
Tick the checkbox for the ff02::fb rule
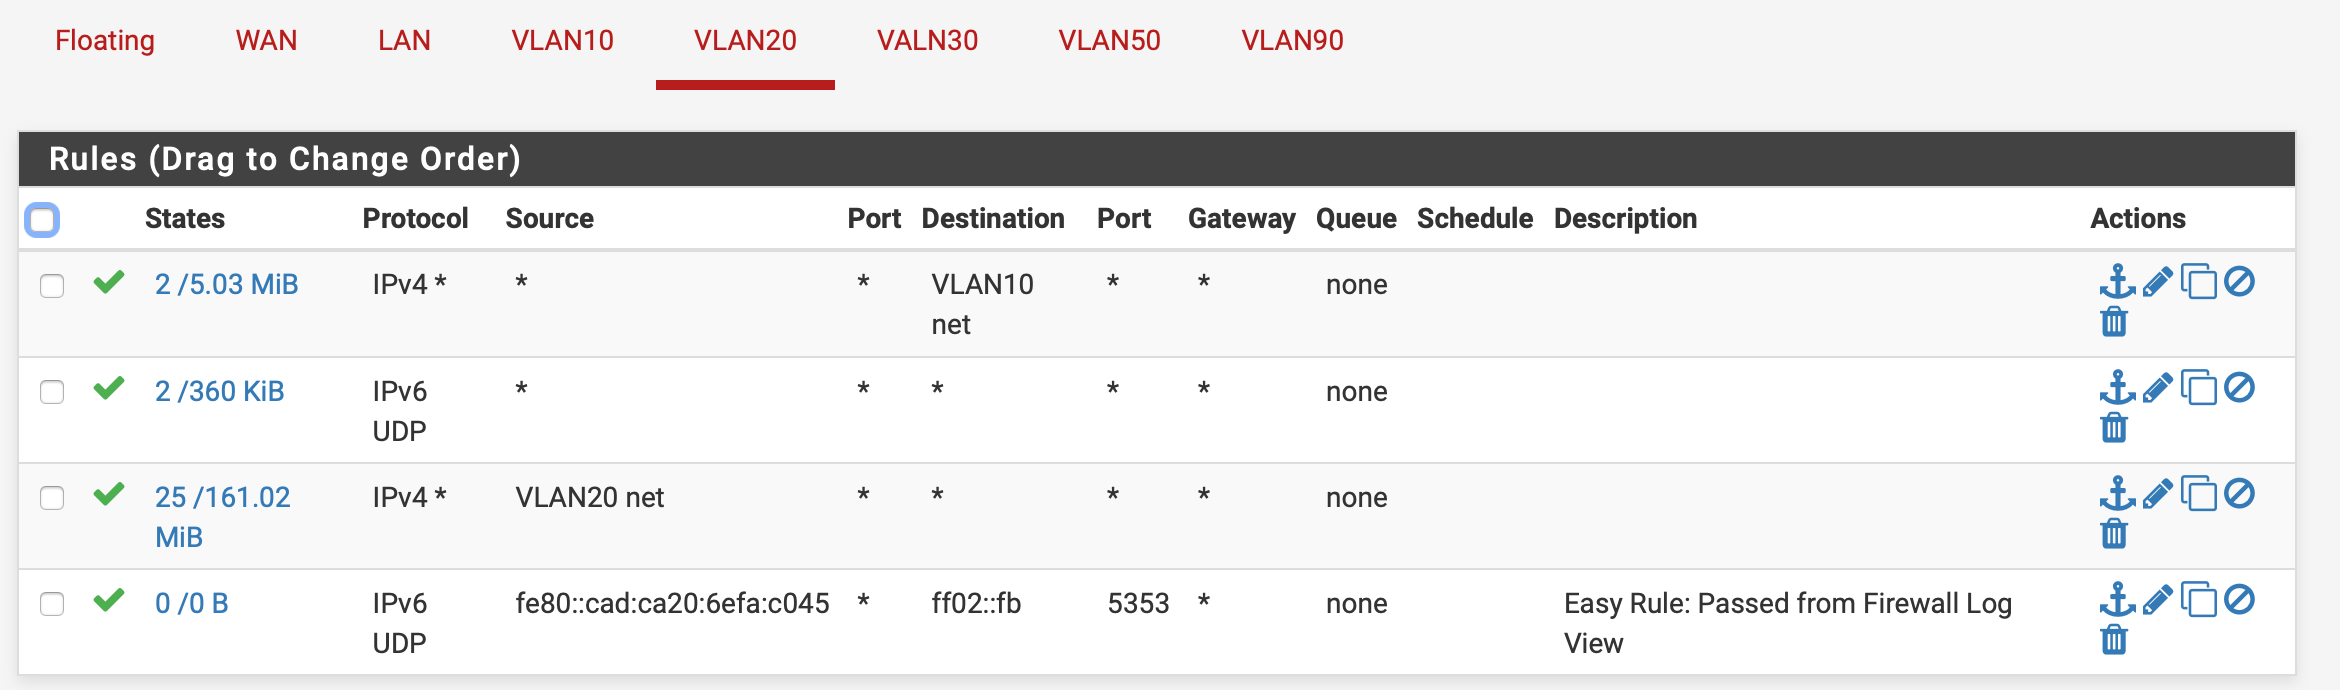pyautogui.click(x=52, y=604)
